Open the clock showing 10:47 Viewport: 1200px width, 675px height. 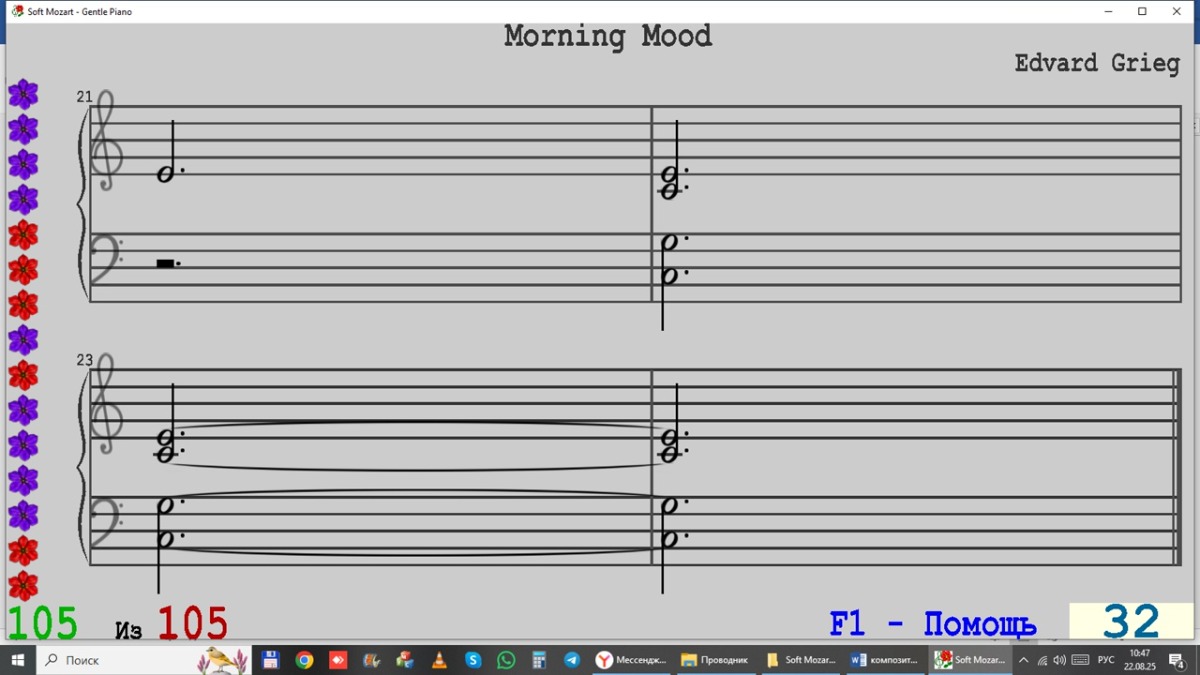point(1139,660)
